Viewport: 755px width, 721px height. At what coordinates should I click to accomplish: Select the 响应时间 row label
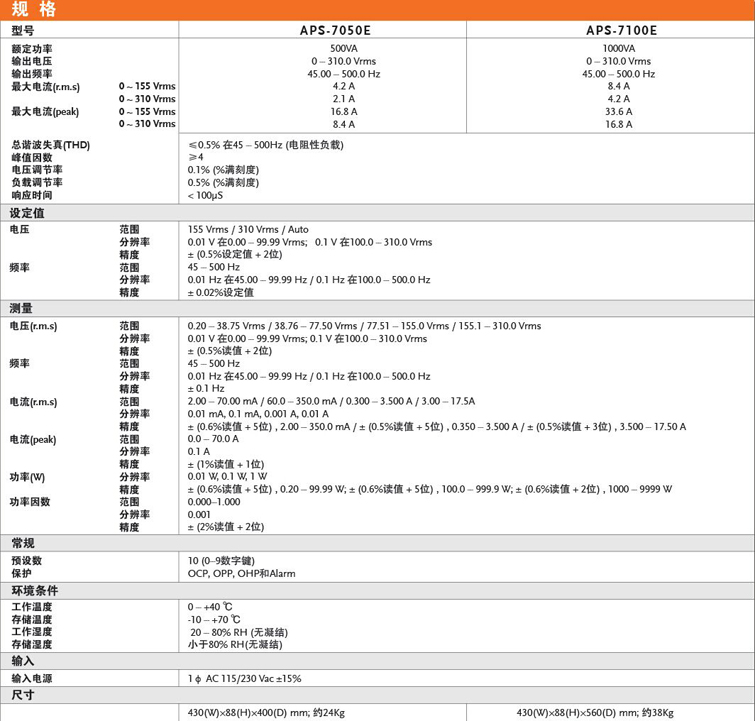click(30, 196)
